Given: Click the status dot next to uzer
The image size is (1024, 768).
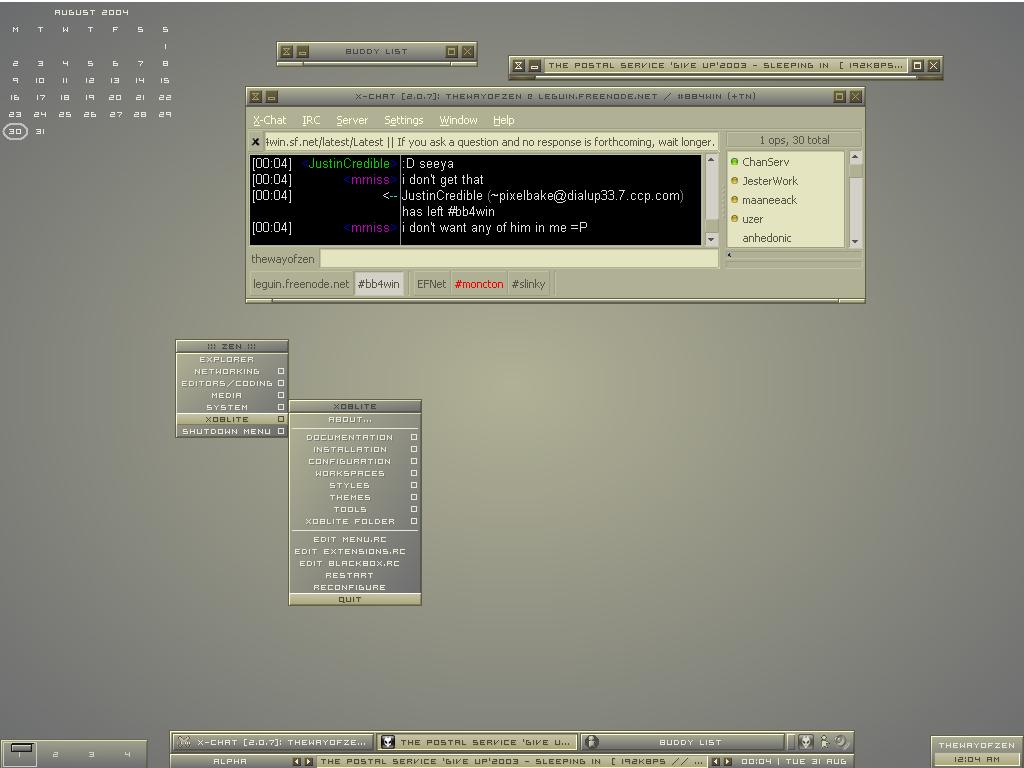Looking at the screenshot, I should pyautogui.click(x=734, y=218).
